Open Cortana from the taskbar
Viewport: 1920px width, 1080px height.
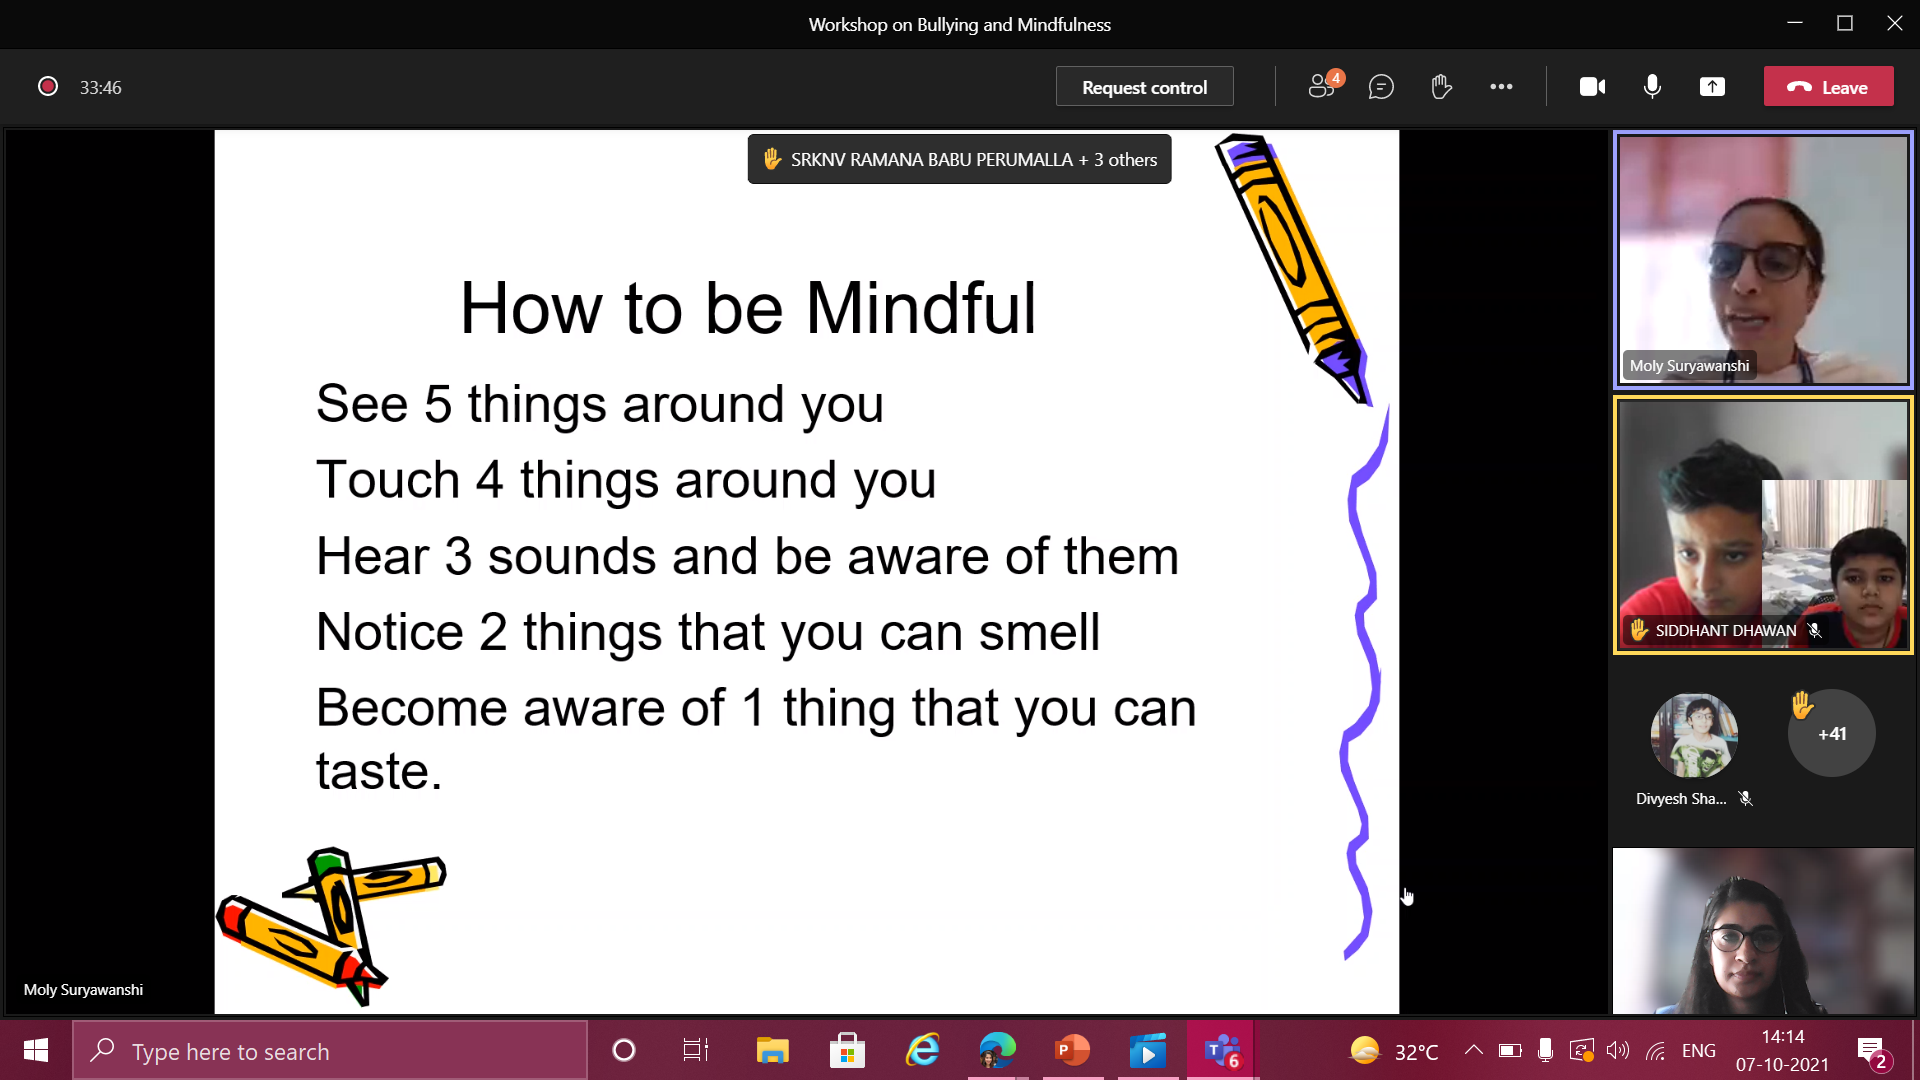(623, 1050)
